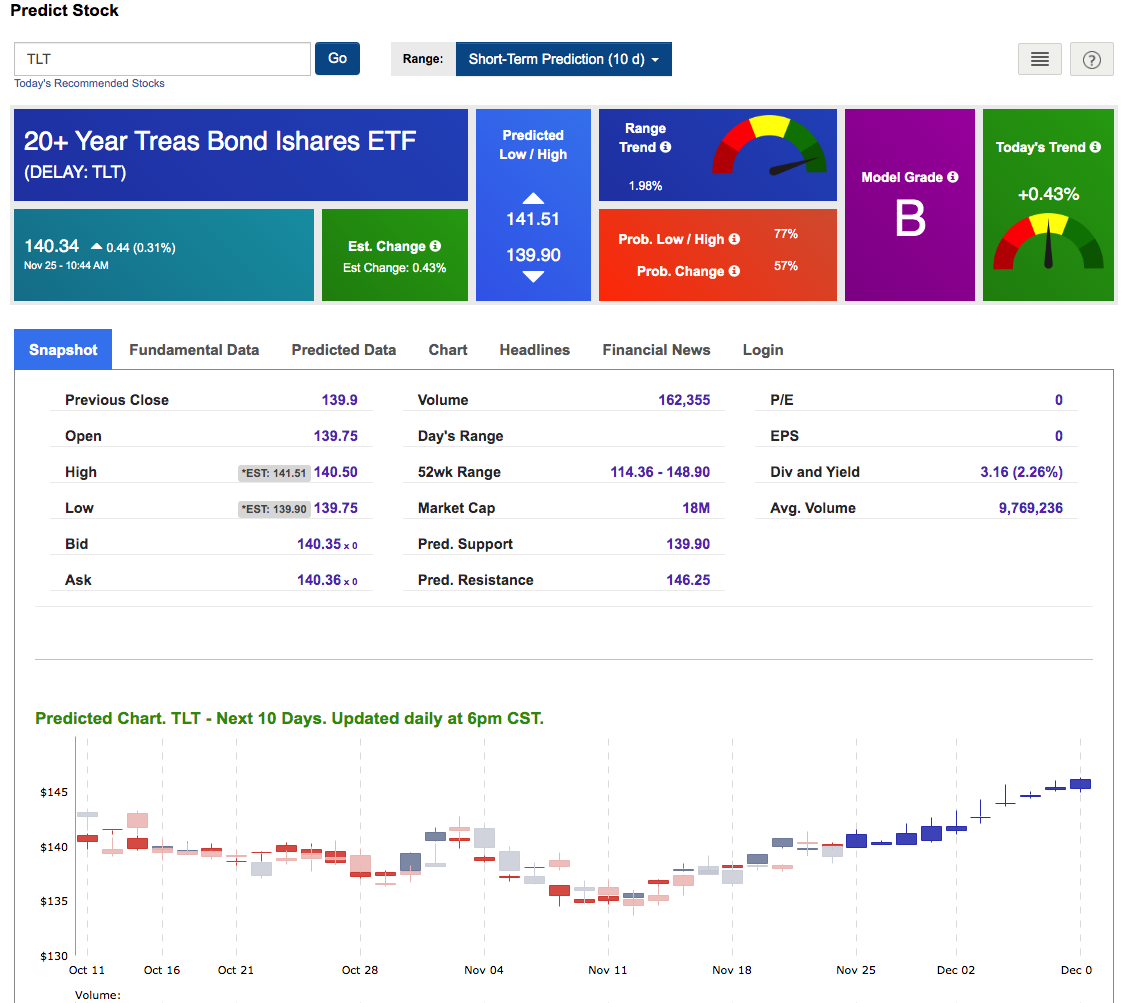1127x1003 pixels.
Task: Click the predicted high 141.51 value
Action: tap(533, 219)
